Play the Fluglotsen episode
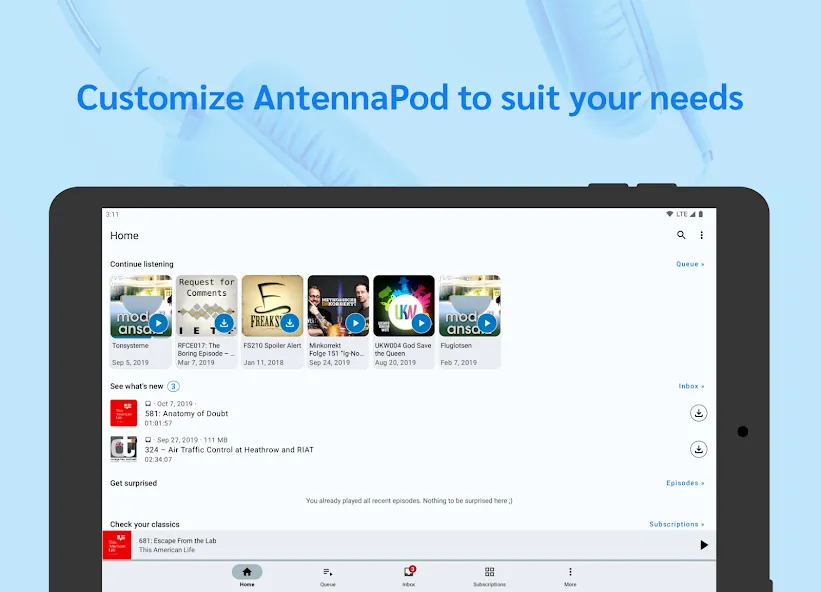This screenshot has width=821, height=592. 487,323
